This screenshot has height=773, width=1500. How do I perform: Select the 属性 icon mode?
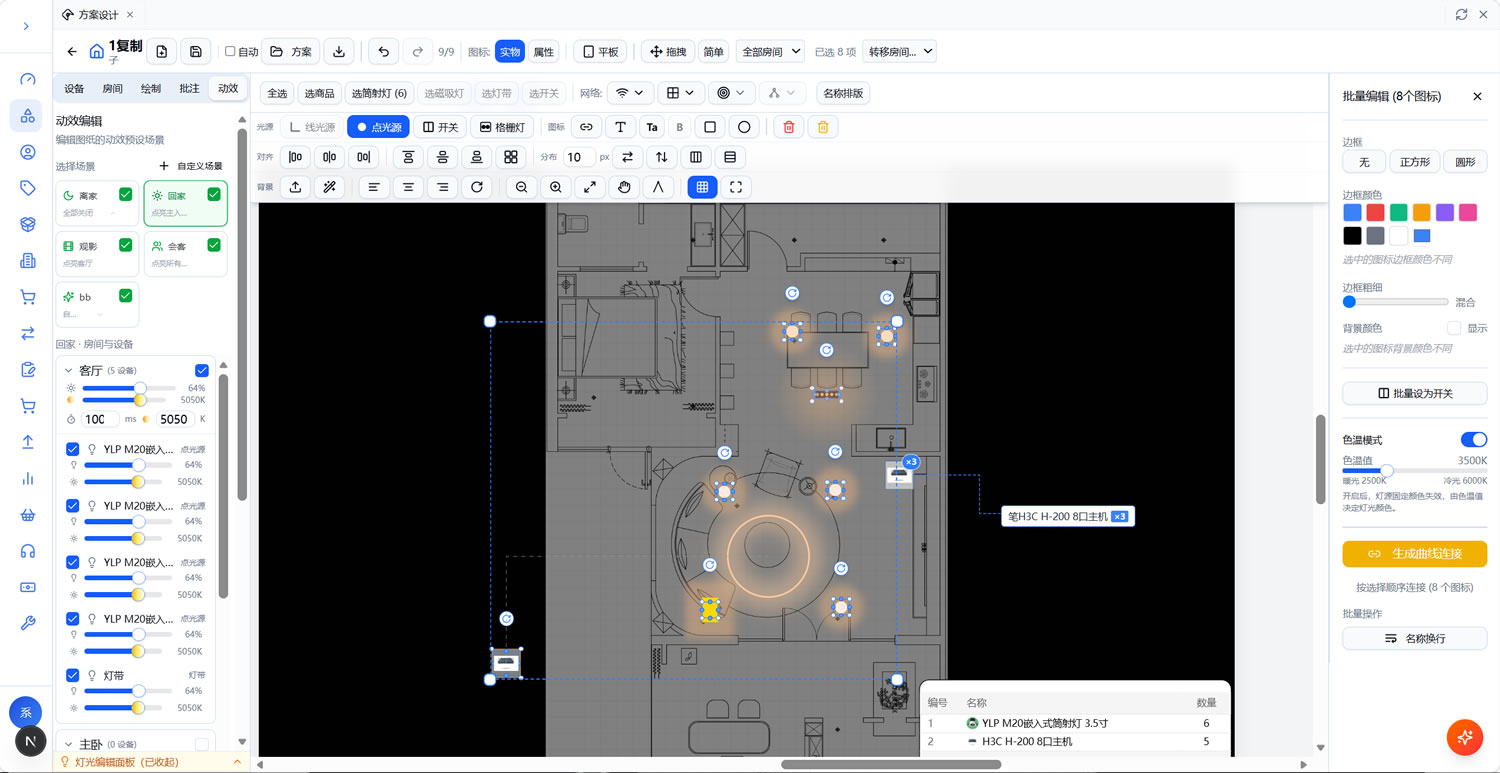click(x=543, y=52)
